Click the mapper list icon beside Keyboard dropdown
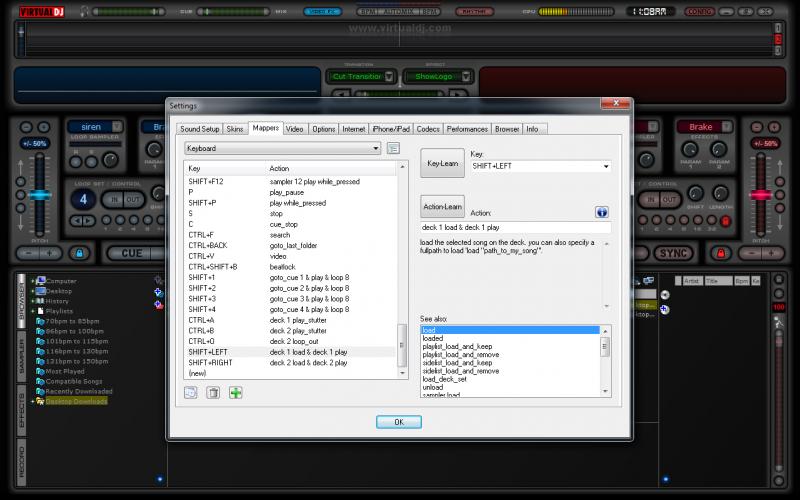This screenshot has height=500, width=800. [393, 148]
